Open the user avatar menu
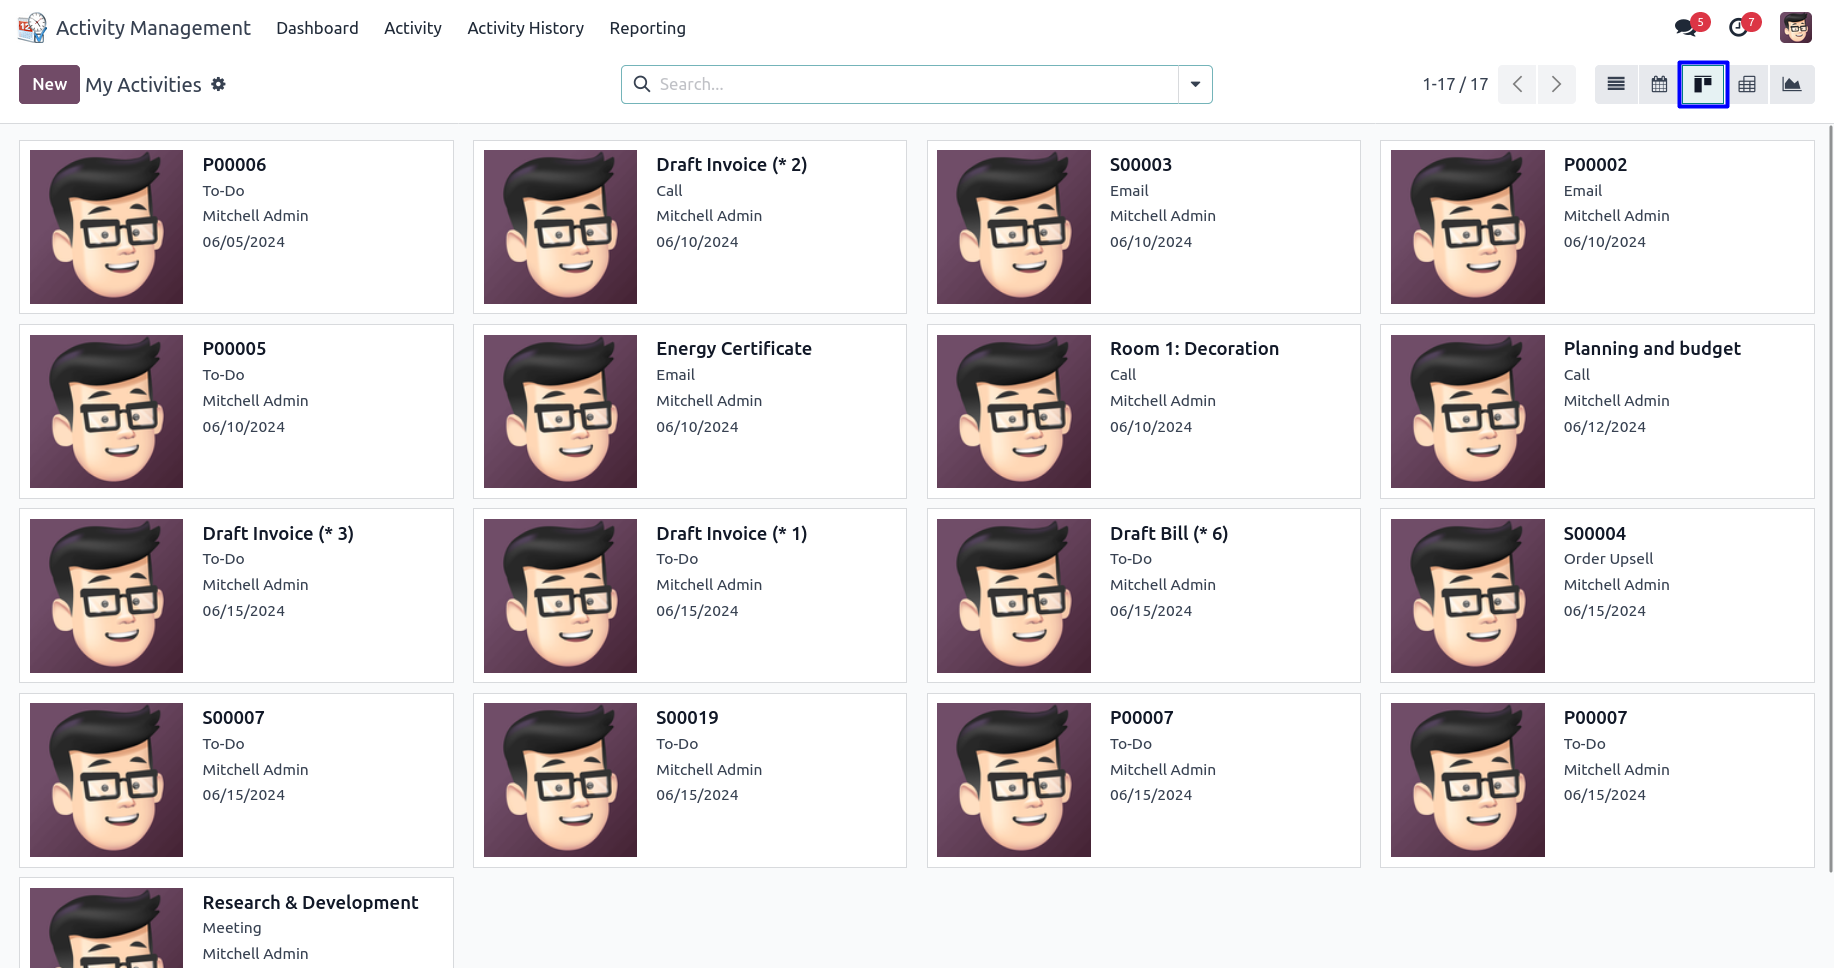This screenshot has width=1834, height=968. [1795, 28]
